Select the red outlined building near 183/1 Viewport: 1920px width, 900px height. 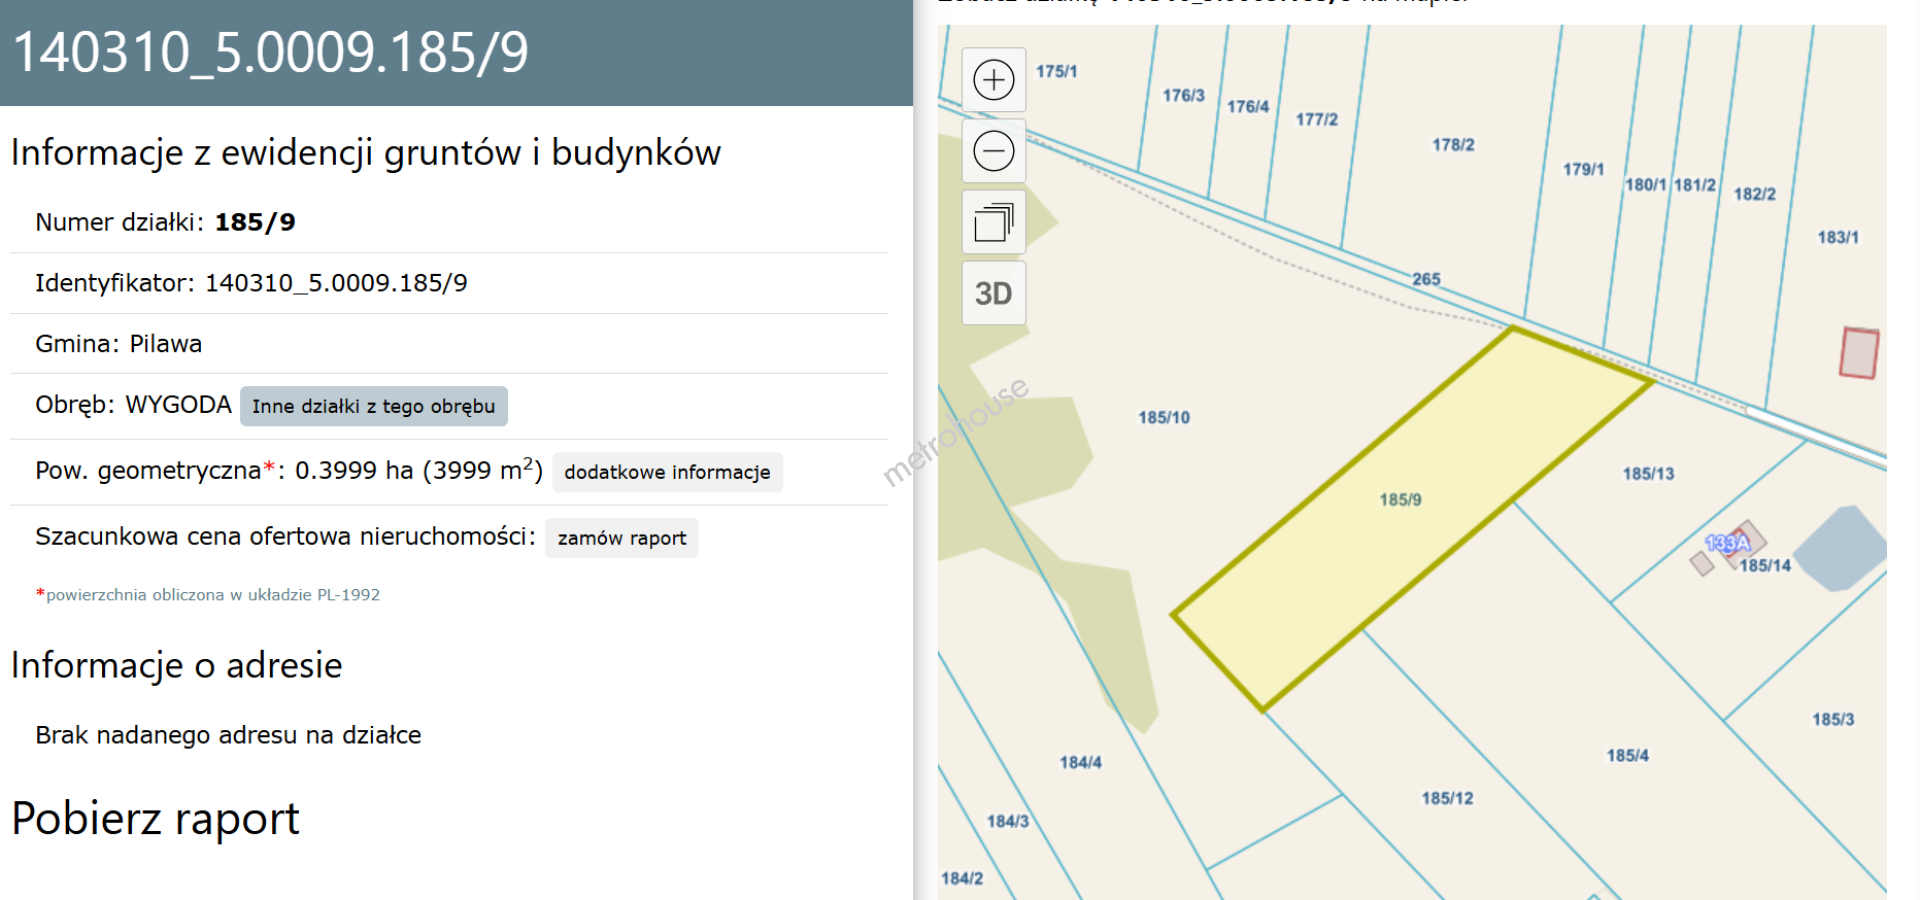tap(1859, 353)
